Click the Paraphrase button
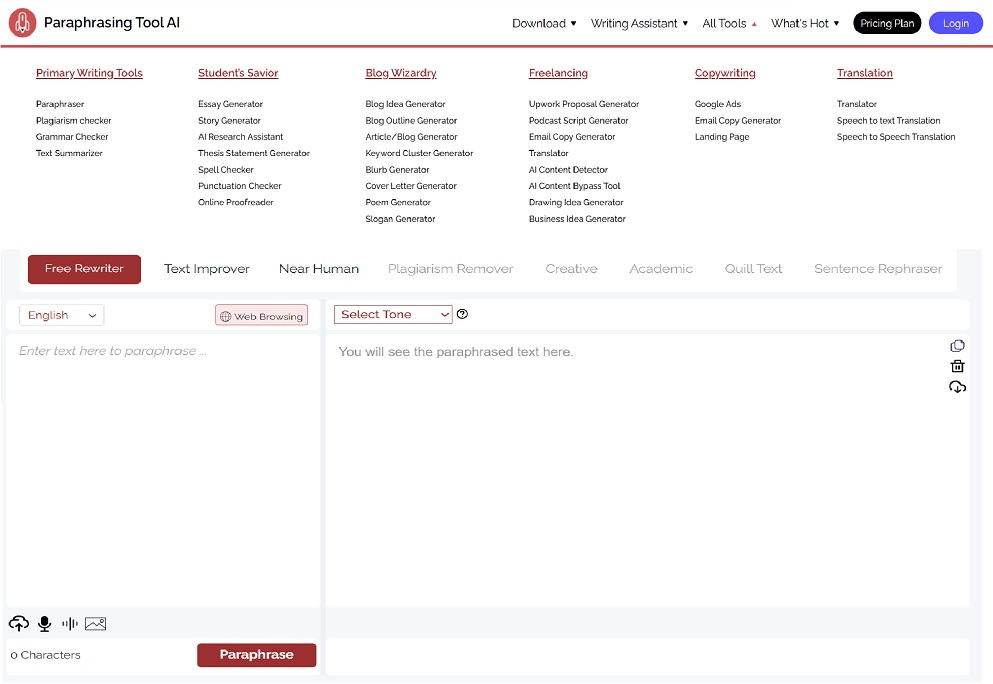The height and width of the screenshot is (684, 993). tap(256, 655)
